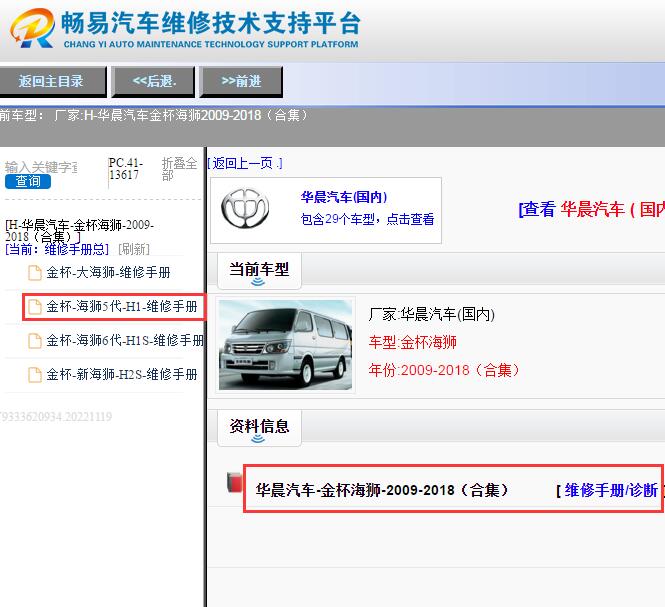The height and width of the screenshot is (607, 665).
Task: Click the Brilliance Auto brand emblem
Action: click(x=245, y=208)
